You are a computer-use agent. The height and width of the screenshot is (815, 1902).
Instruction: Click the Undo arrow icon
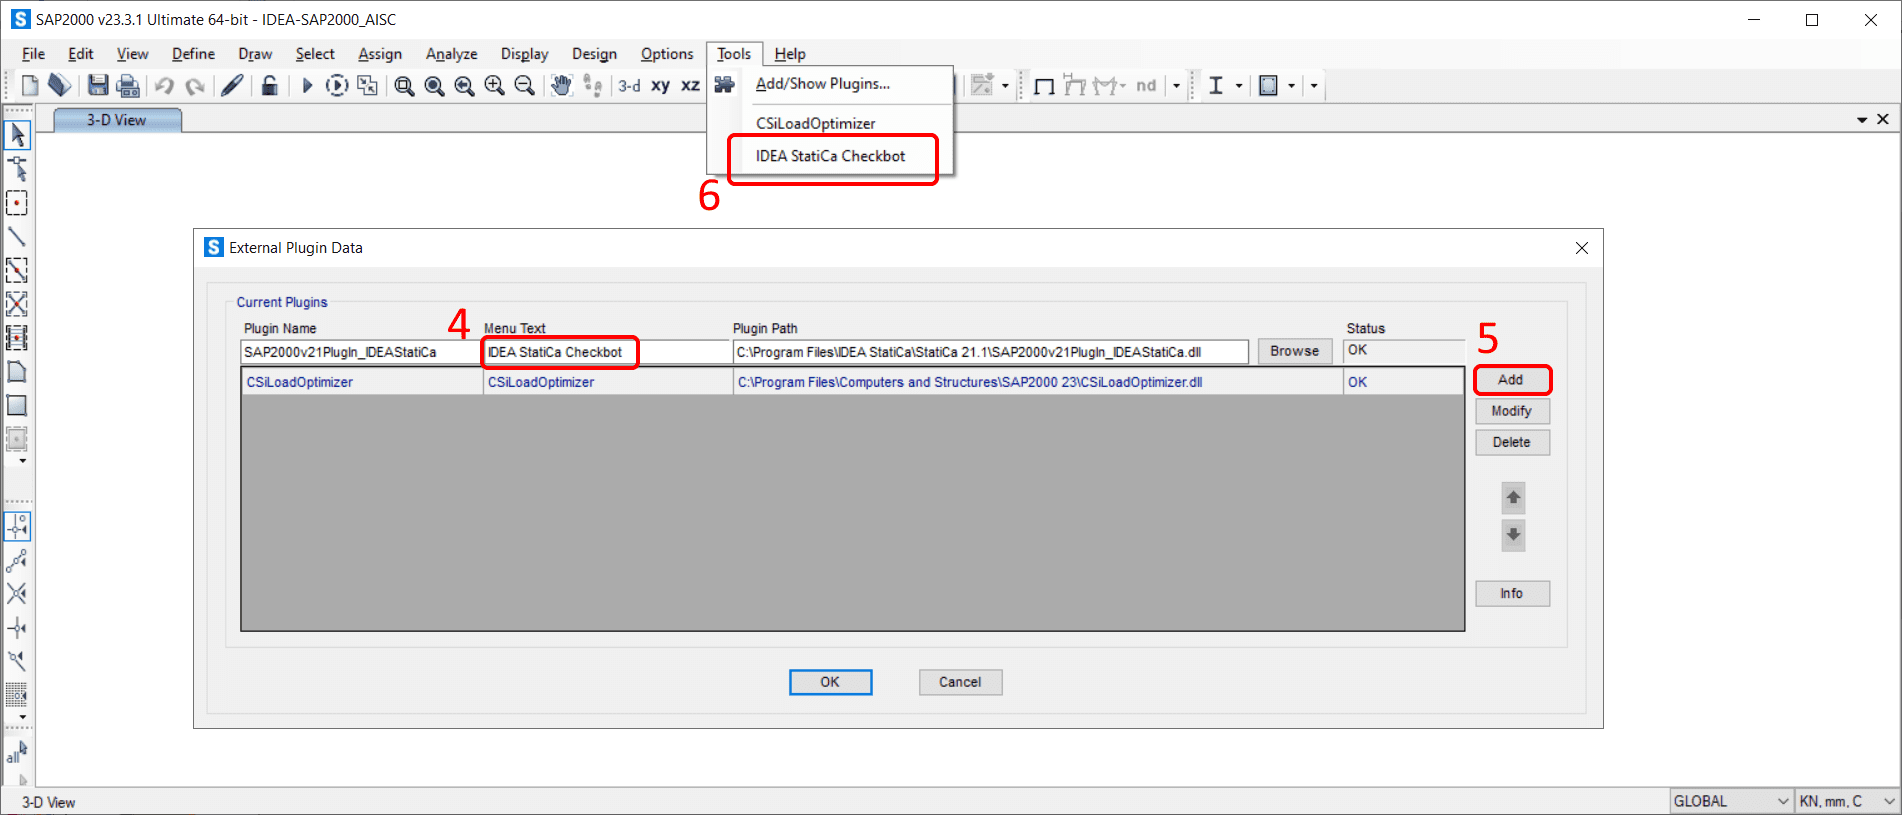pos(164,86)
